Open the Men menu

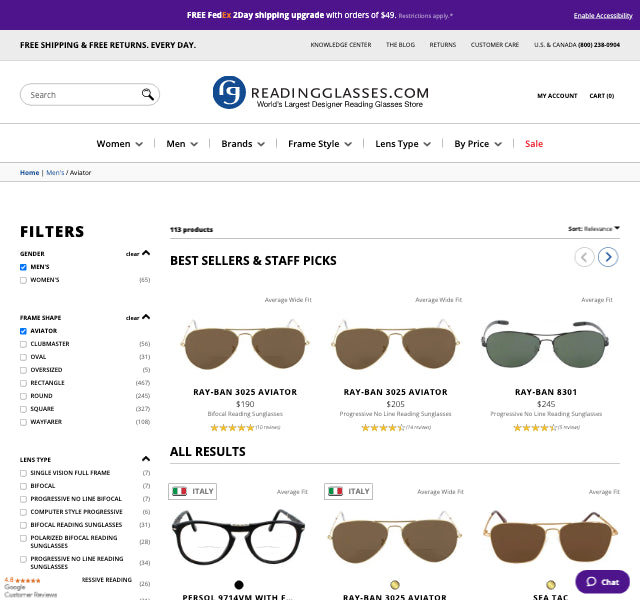182,144
